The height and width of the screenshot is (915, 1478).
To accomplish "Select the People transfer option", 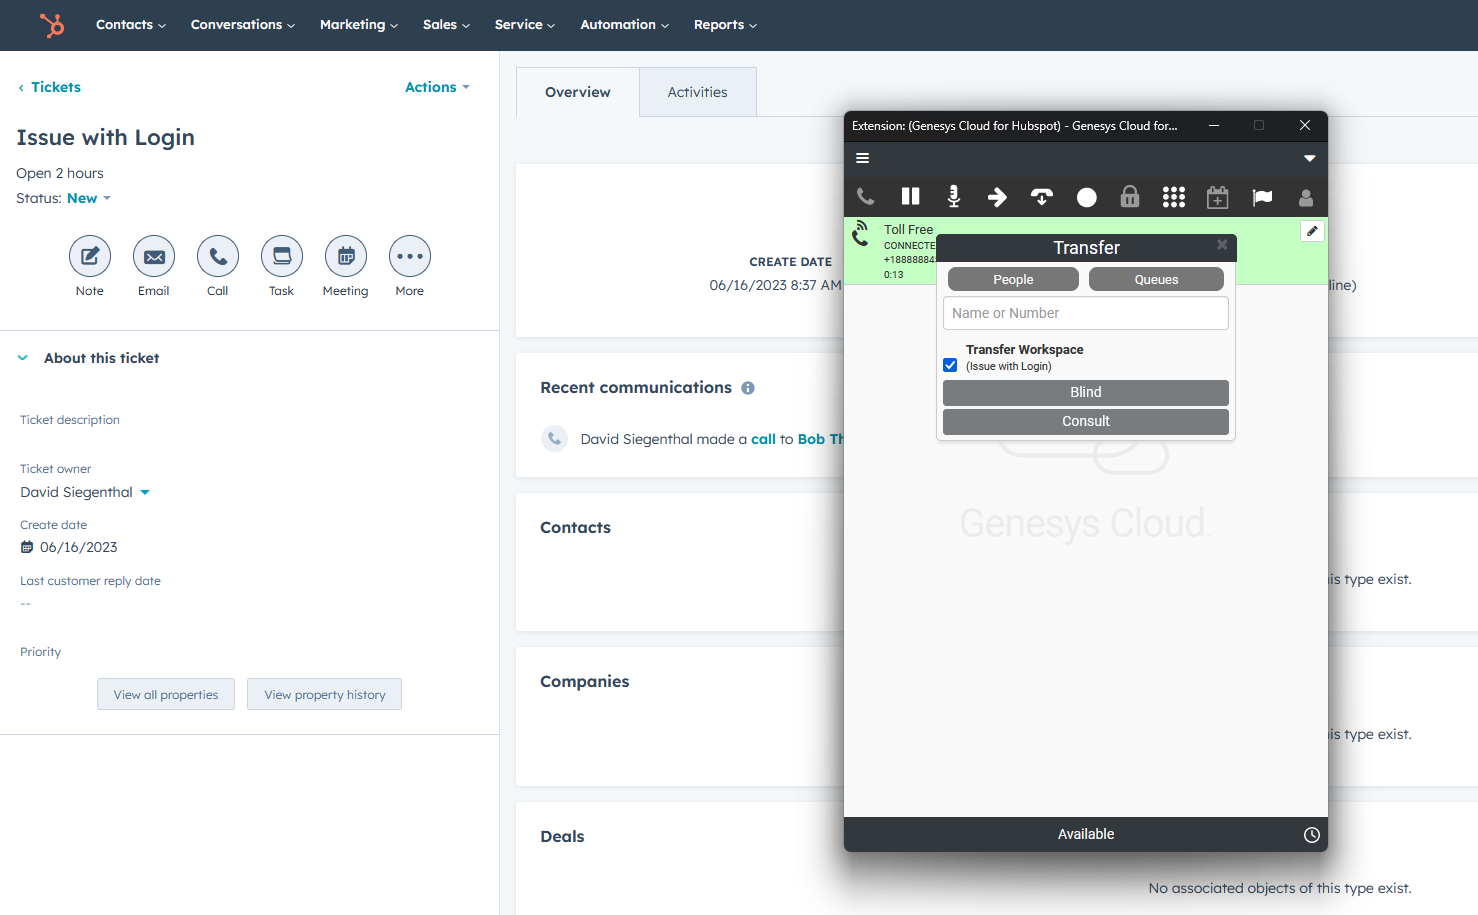I will point(1013,279).
